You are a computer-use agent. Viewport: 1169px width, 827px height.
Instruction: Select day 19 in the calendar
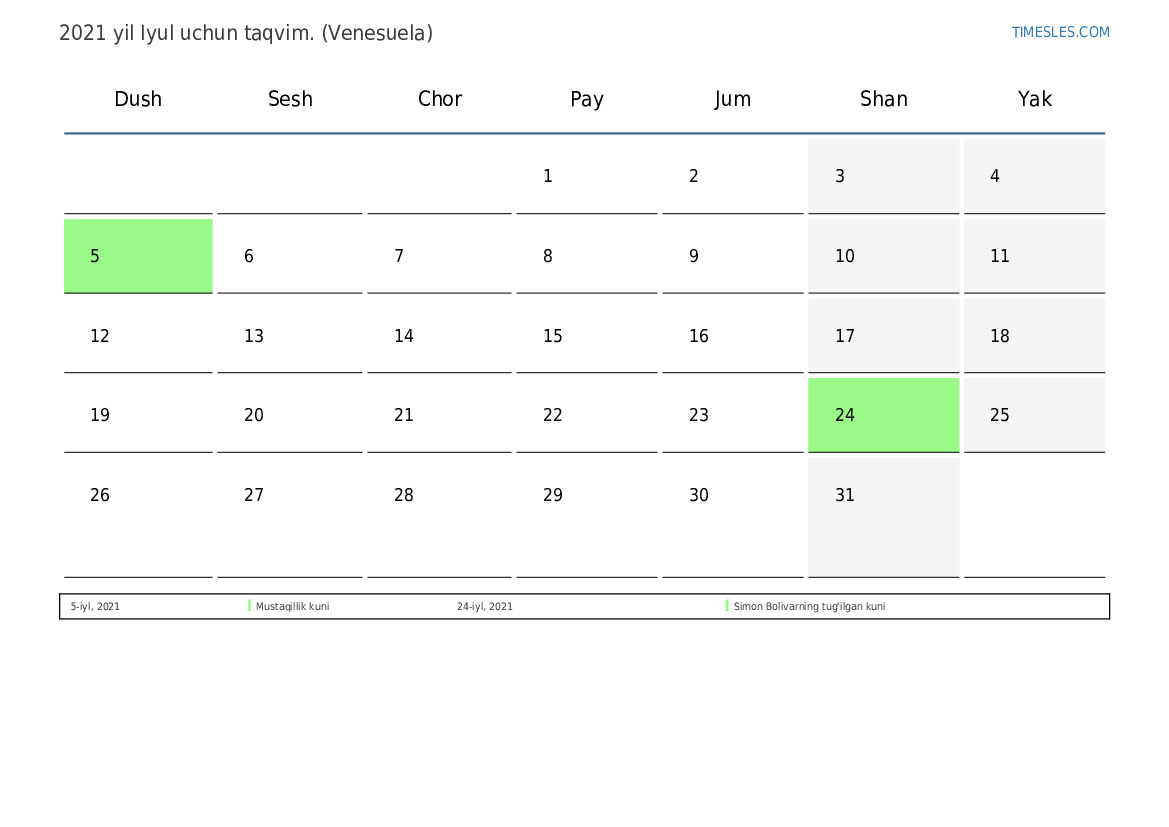[x=138, y=415]
